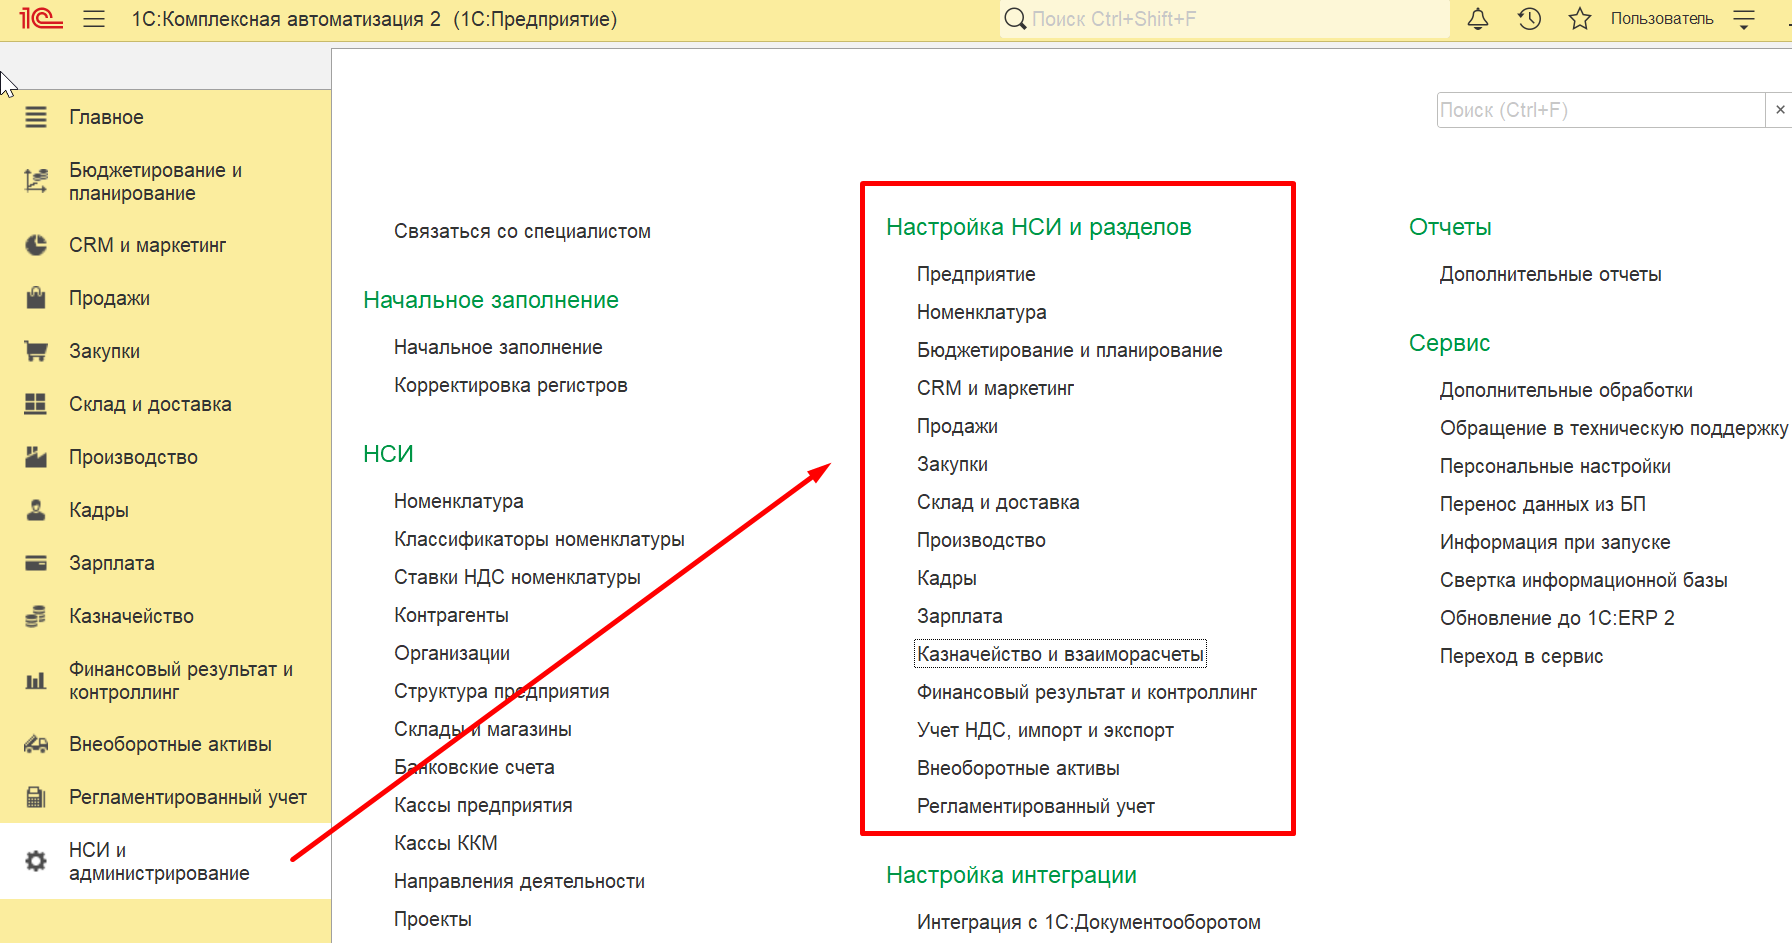
Task: Open Обновление до 1С:ERP 2 link
Action: 1557,618
